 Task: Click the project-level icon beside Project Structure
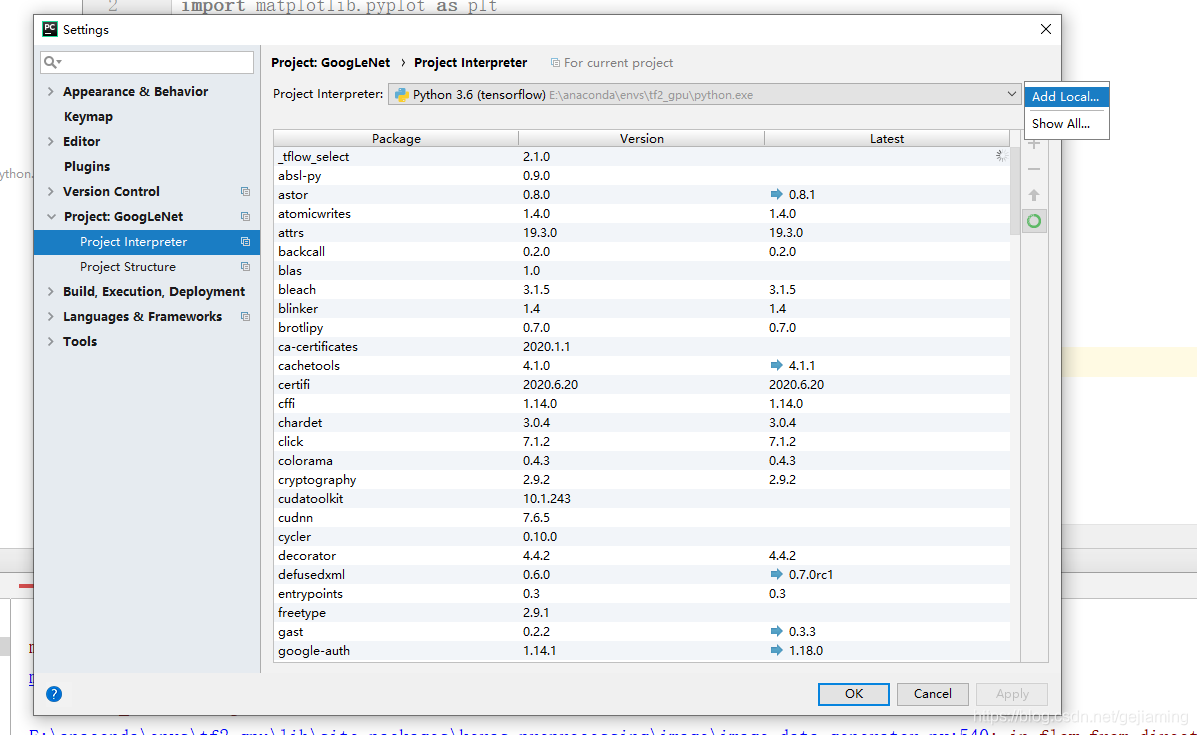click(x=245, y=267)
